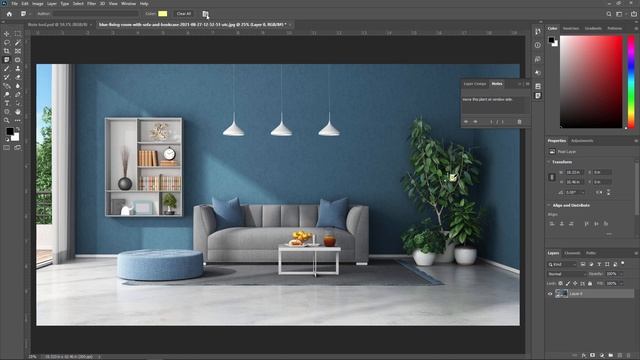640x360 pixels.
Task: Open the layer Kind filter dropdown
Action: coord(562,264)
